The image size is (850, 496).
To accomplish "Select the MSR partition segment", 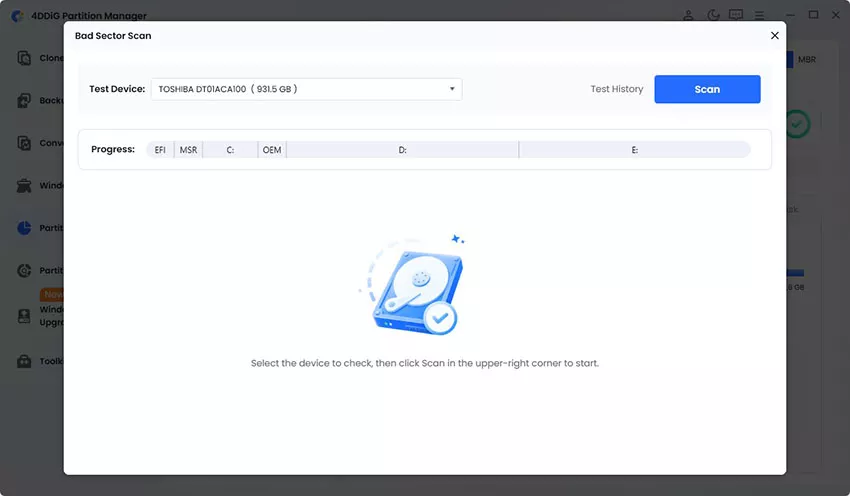I will click(188, 150).
